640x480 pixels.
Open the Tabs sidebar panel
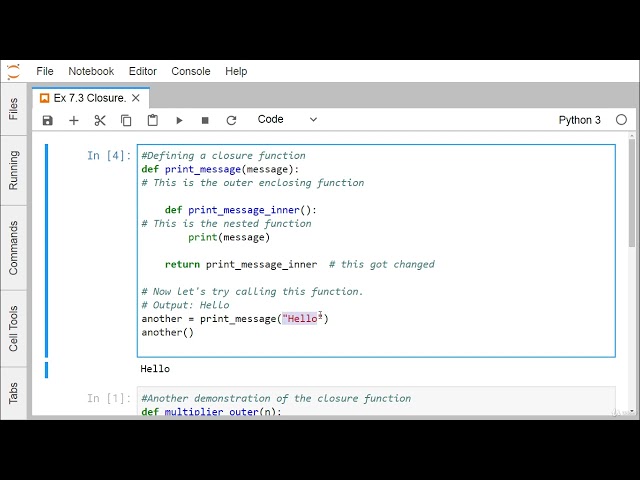(13, 393)
